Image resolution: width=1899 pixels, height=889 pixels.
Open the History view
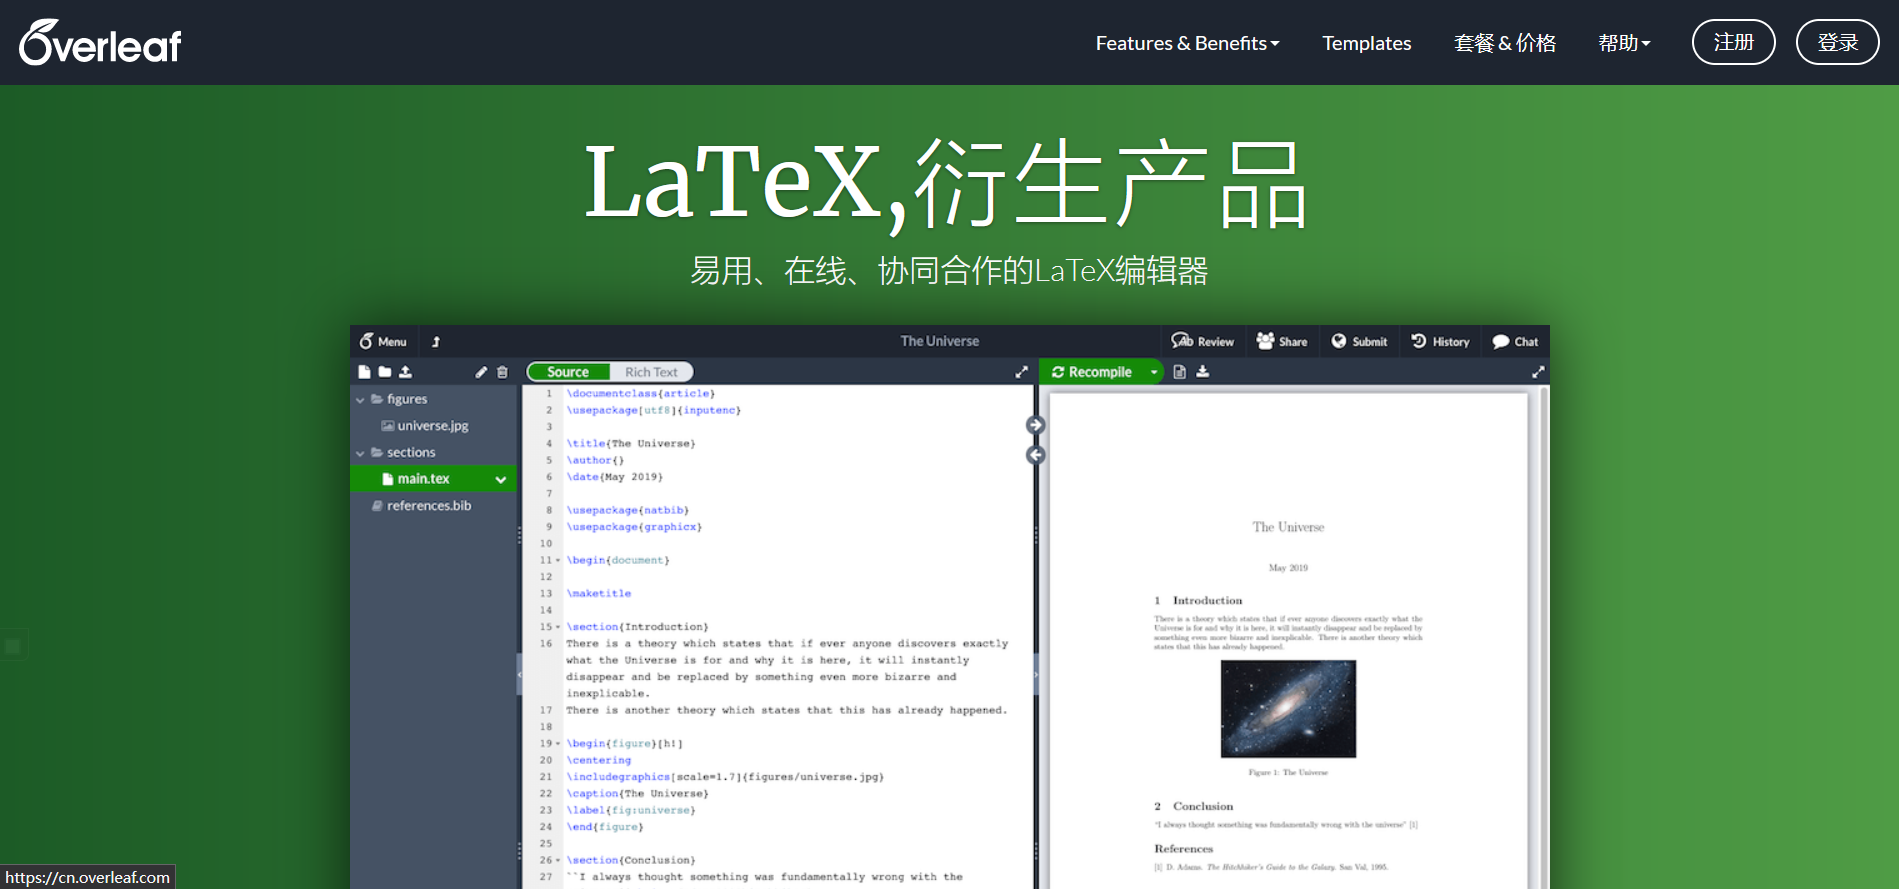1440,341
